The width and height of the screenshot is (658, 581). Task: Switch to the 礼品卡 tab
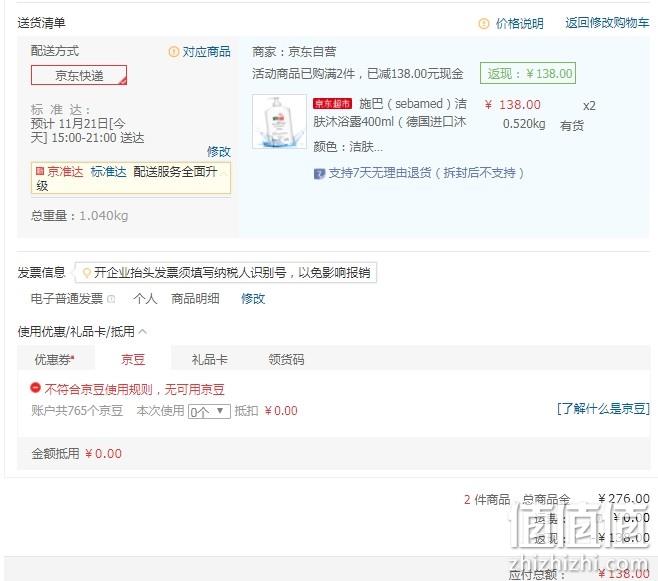(x=209, y=360)
